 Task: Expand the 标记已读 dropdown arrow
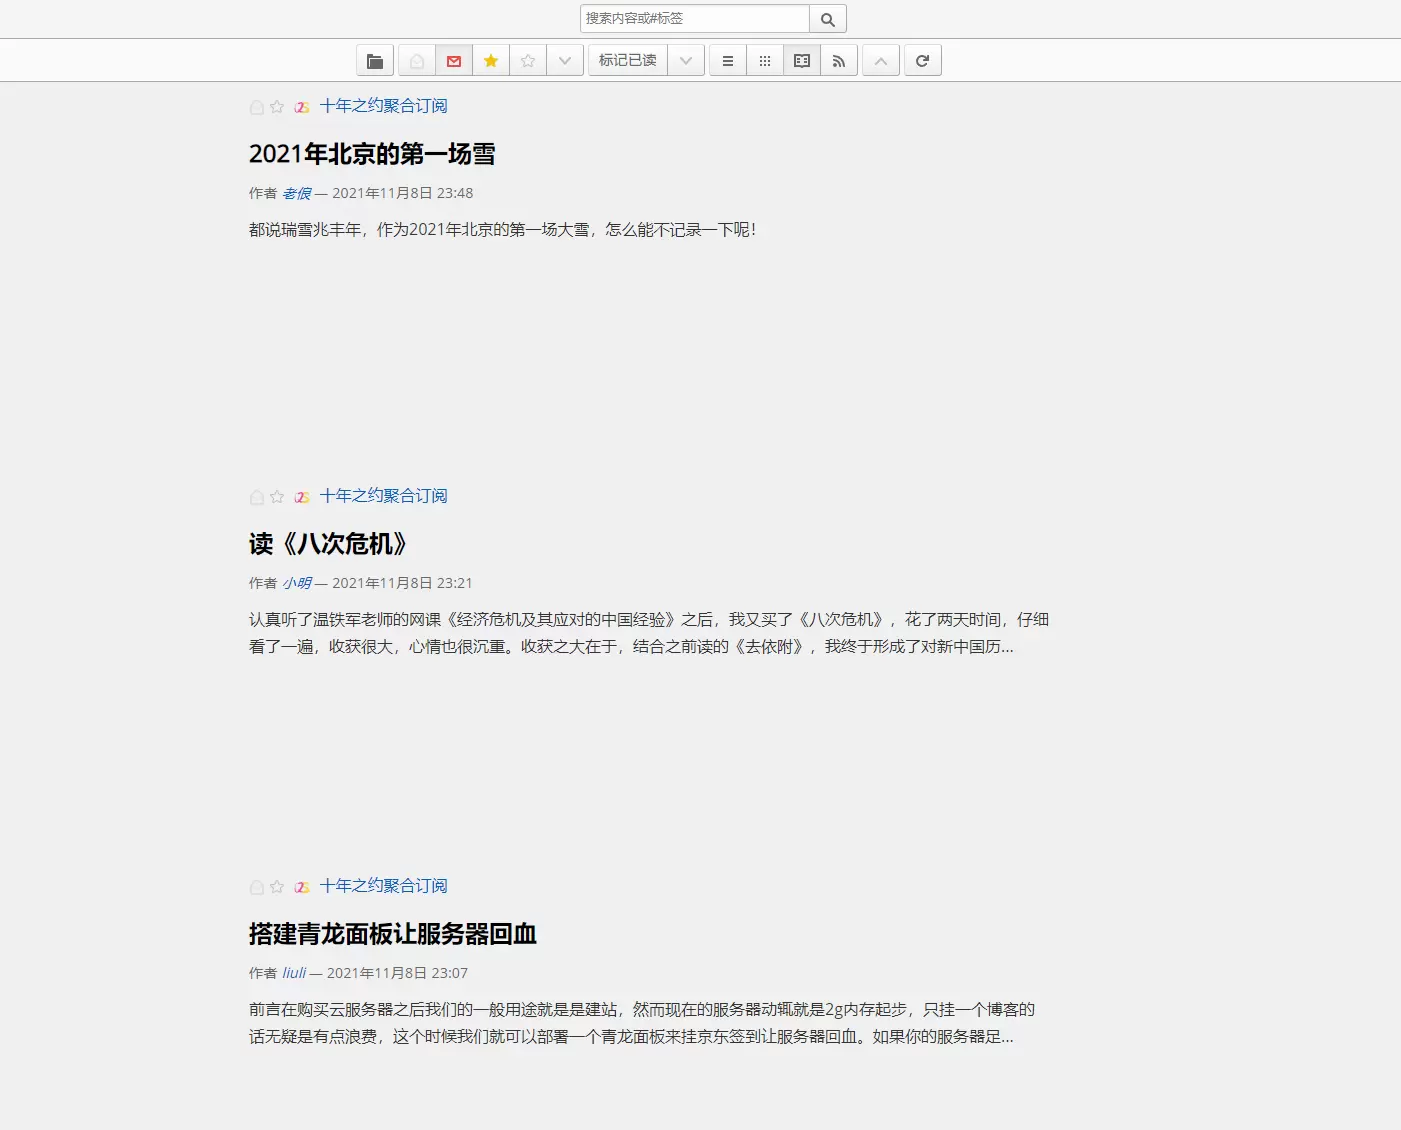(686, 61)
